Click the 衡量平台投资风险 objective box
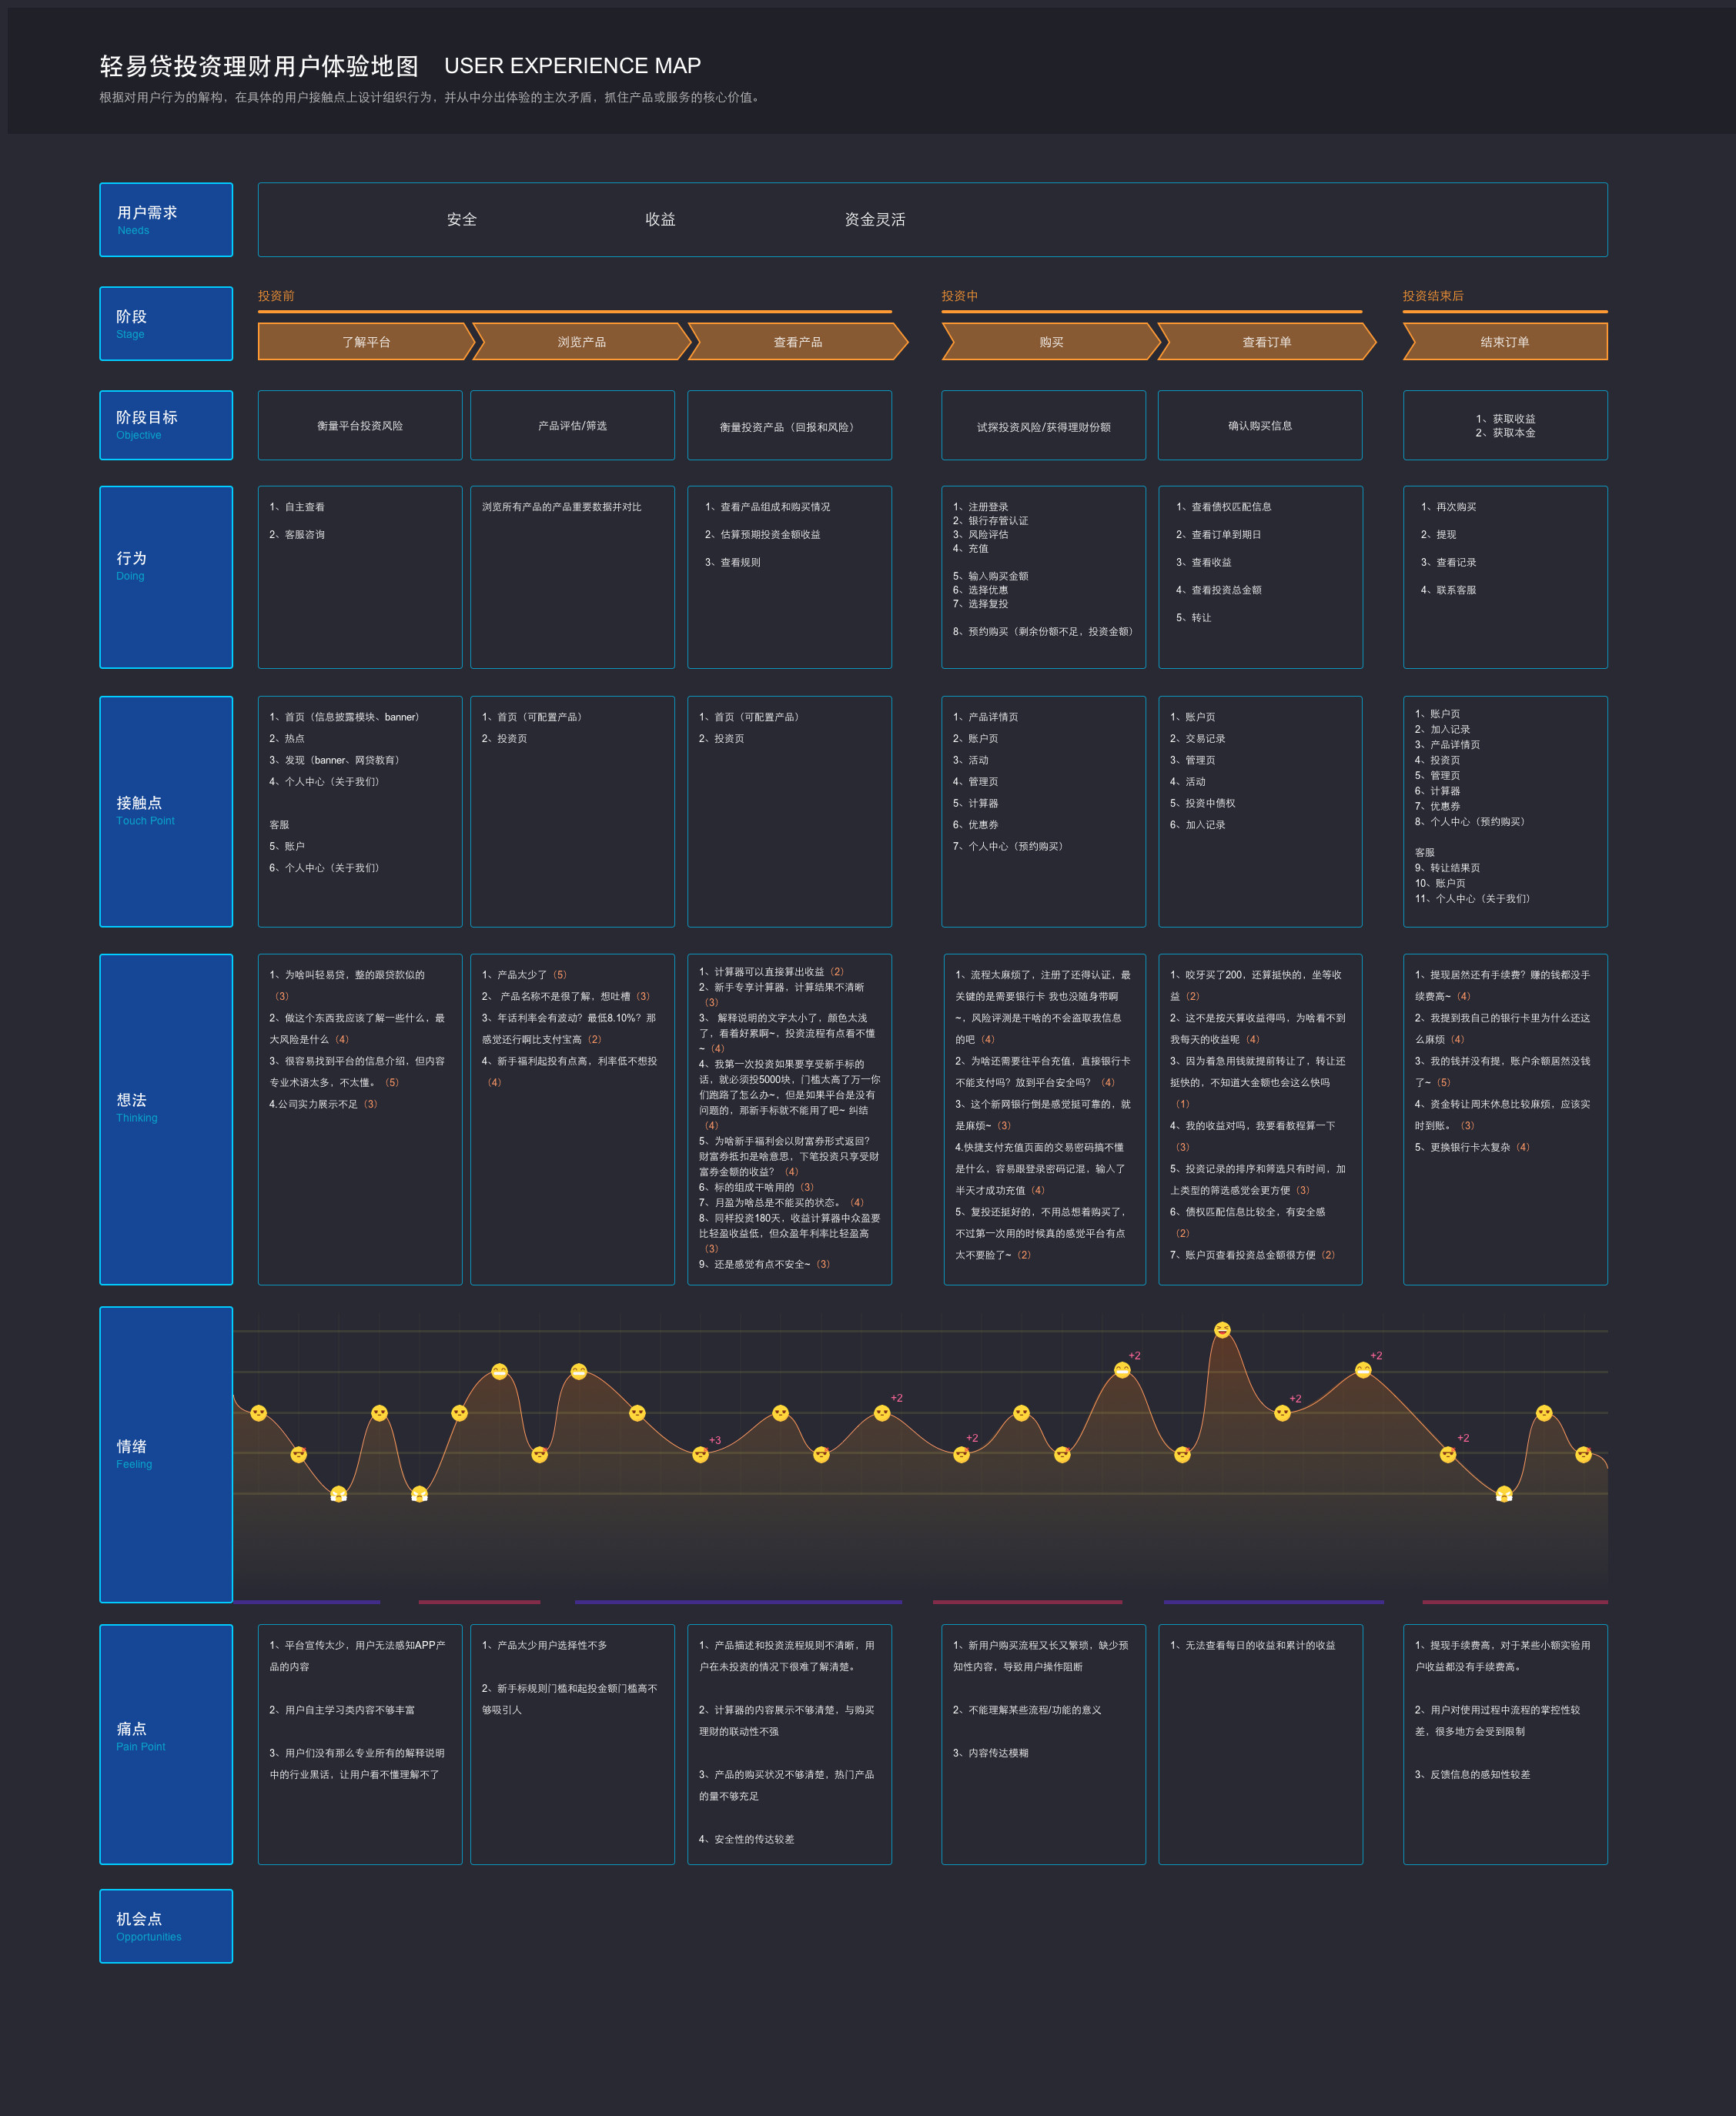1736x2116 pixels. pos(360,426)
